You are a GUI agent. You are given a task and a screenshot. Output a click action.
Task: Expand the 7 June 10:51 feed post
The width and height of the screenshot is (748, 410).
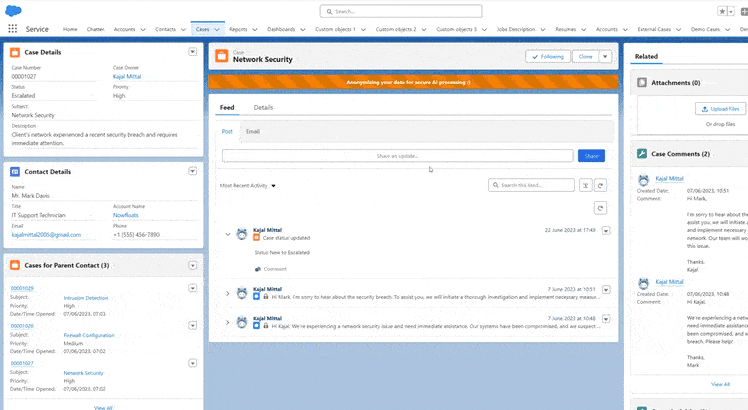[228, 294]
